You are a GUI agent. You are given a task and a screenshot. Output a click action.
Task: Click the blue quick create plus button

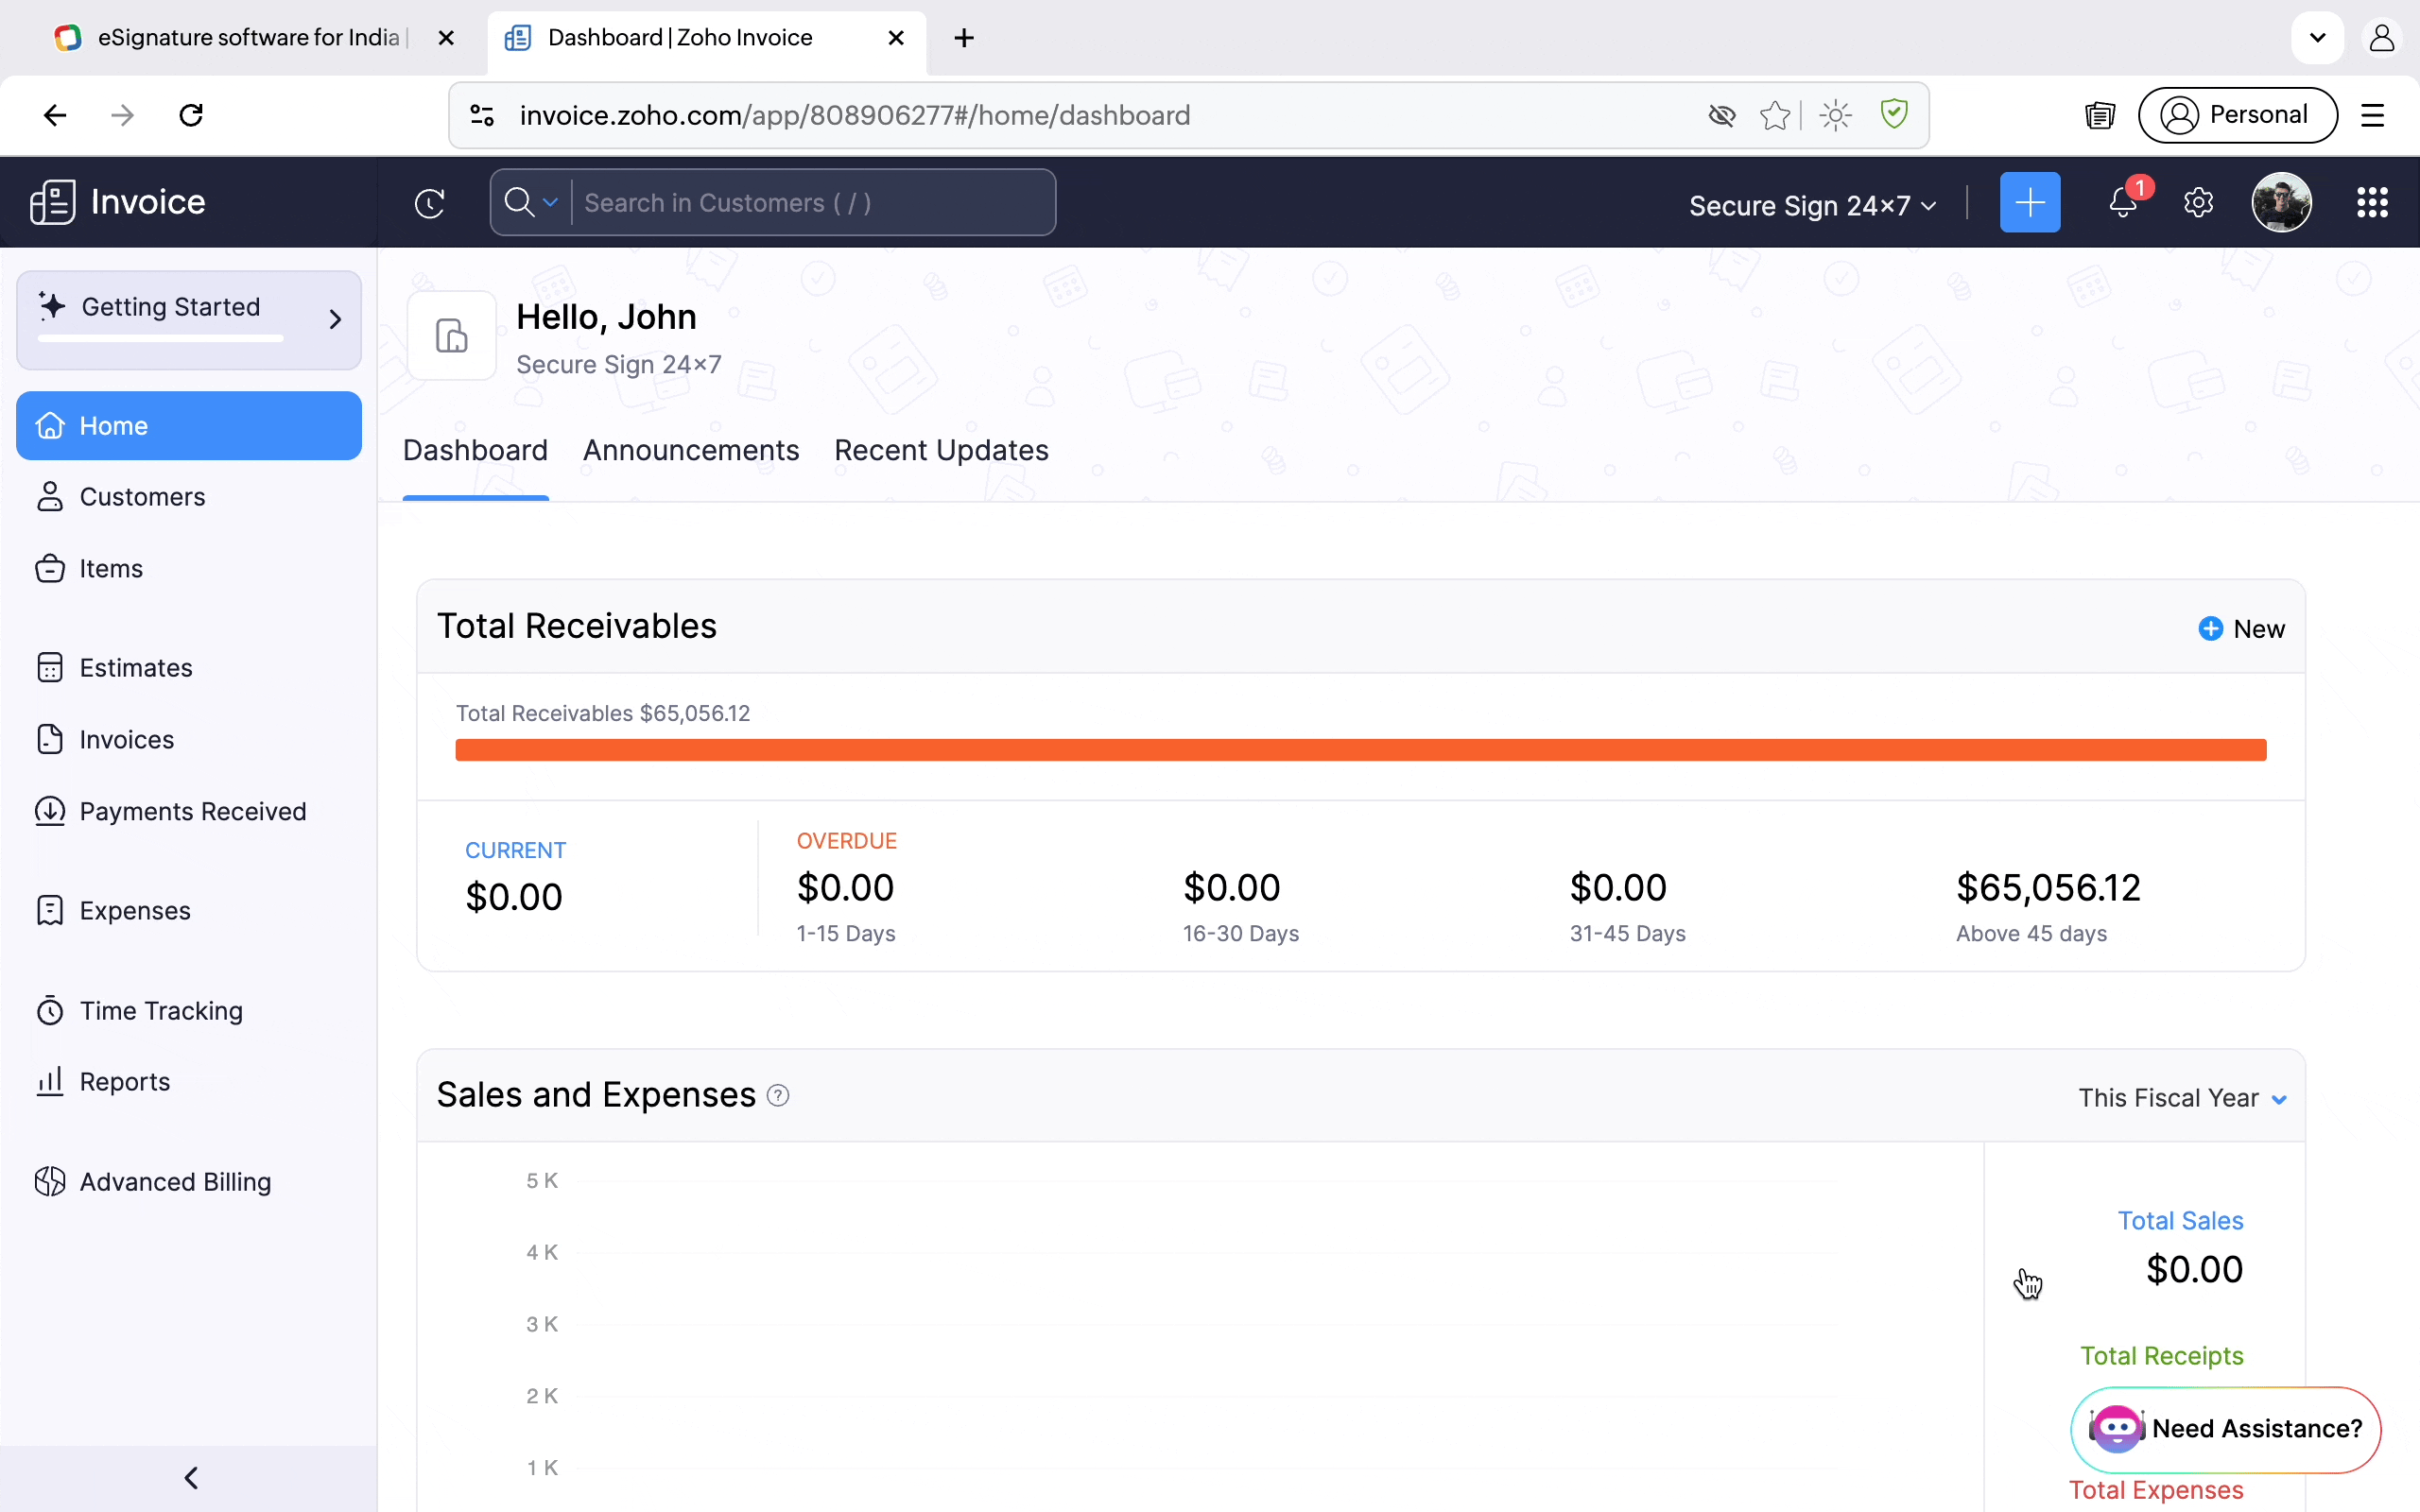(2029, 203)
